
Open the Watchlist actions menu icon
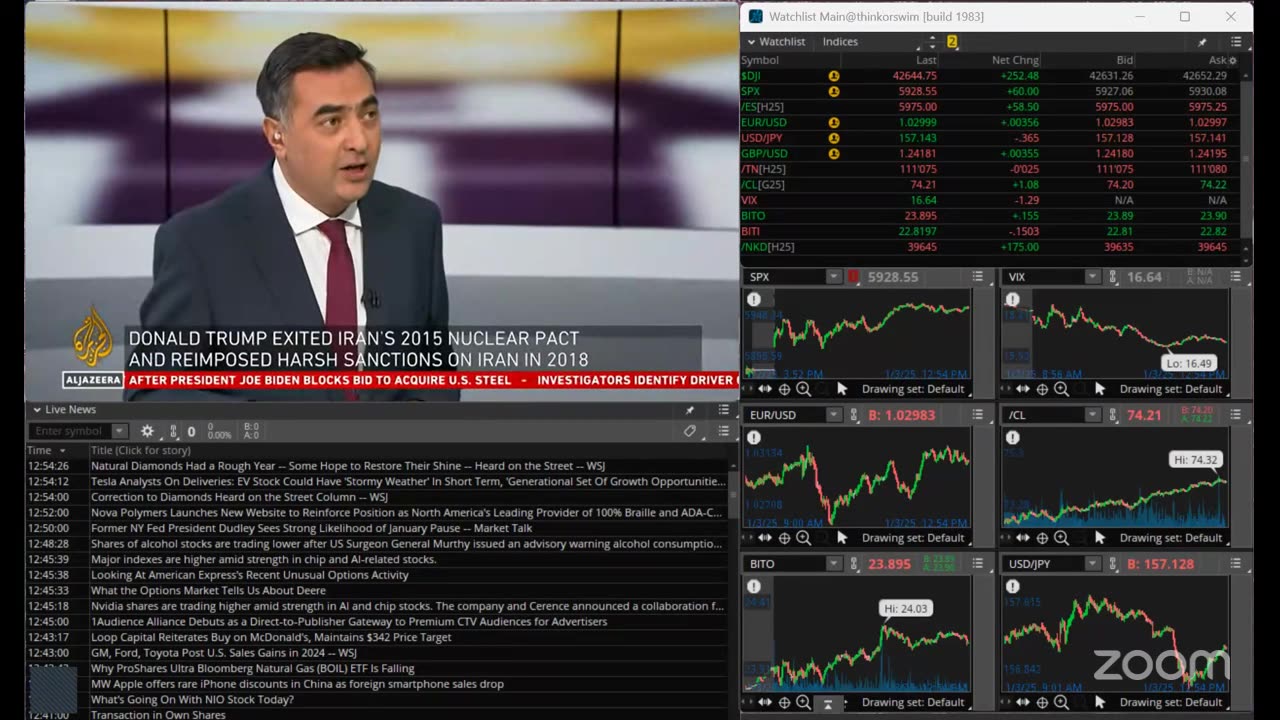click(1236, 42)
